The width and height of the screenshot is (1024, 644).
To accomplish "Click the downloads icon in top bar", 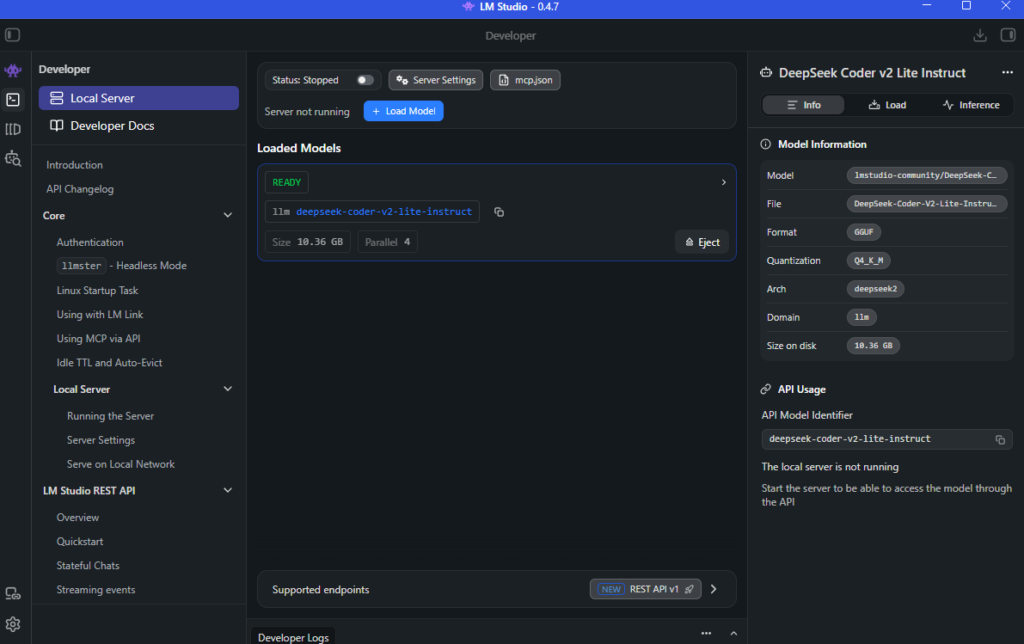I will click(979, 35).
